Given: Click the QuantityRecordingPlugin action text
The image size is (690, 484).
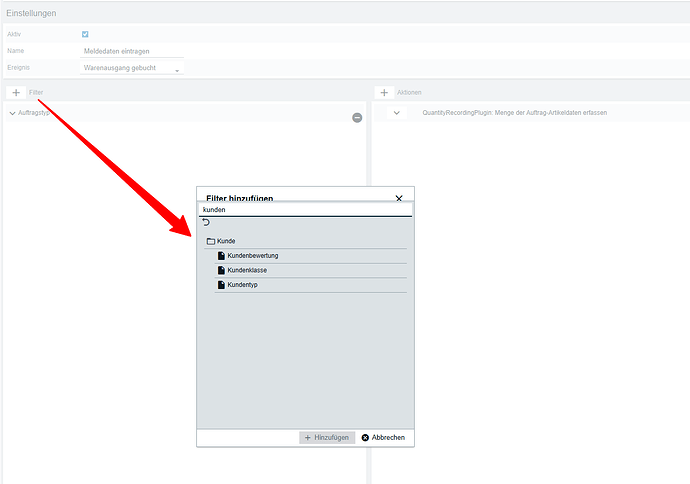Looking at the screenshot, I should [x=514, y=113].
